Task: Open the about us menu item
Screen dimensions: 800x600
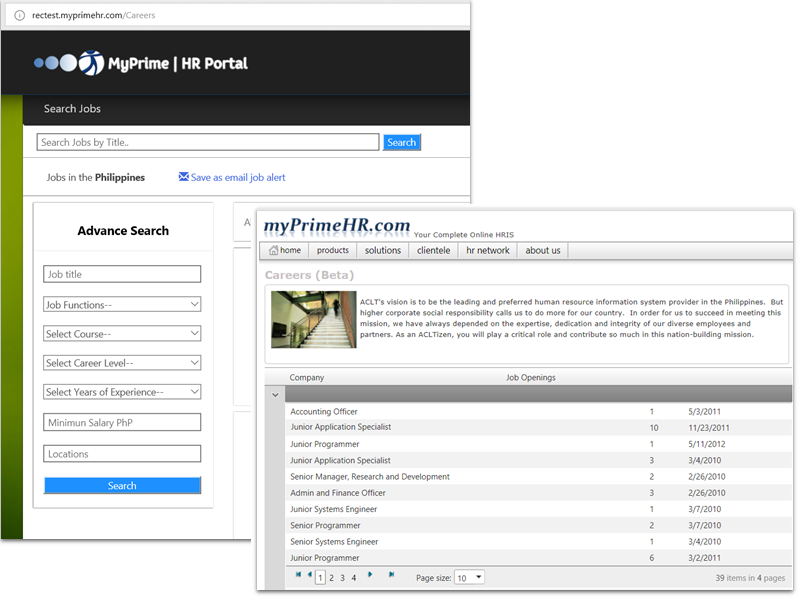Action: click(543, 250)
